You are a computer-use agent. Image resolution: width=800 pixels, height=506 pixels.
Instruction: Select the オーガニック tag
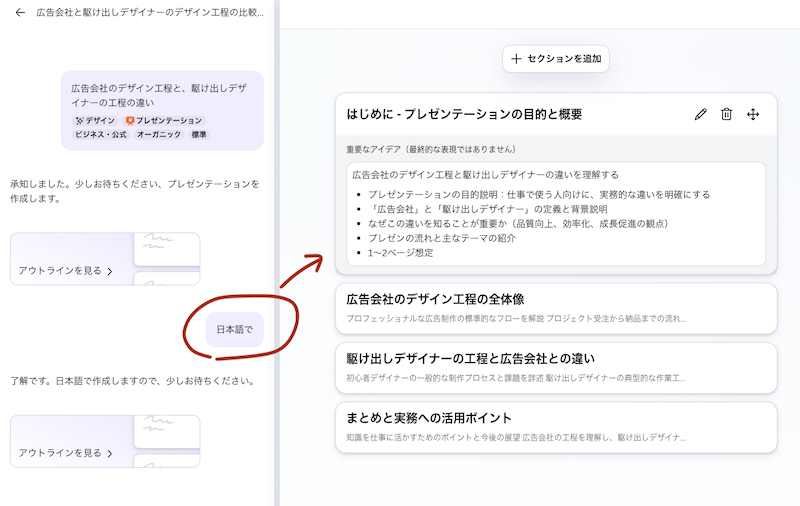(x=158, y=134)
